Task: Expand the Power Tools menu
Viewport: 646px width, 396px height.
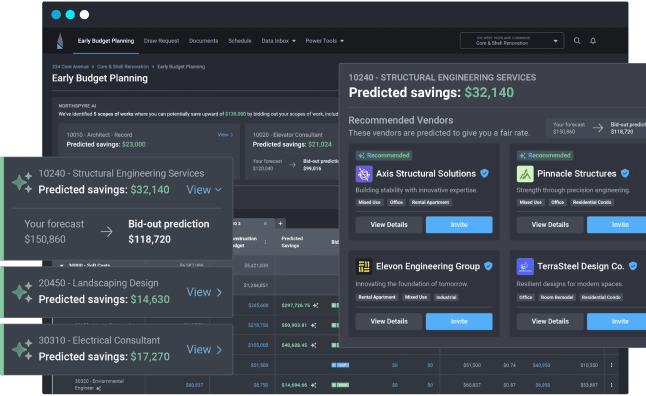Action: tap(325, 41)
